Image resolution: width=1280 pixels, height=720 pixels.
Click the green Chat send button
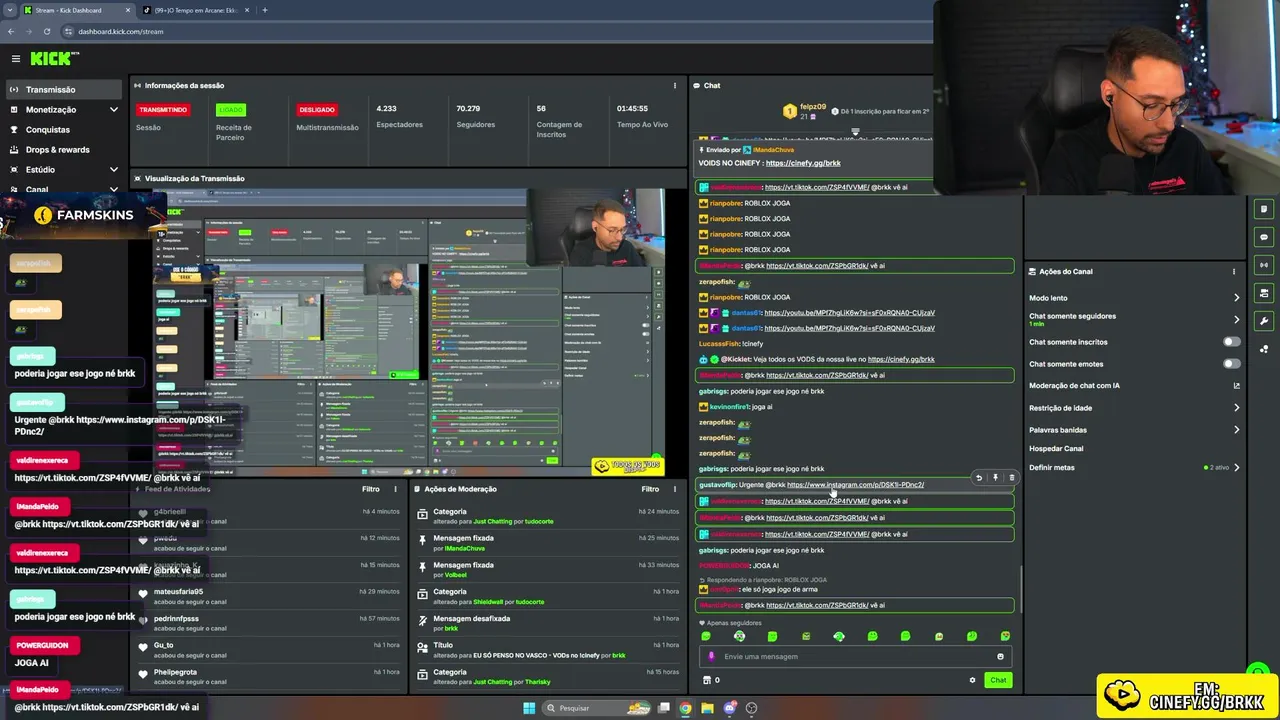(x=998, y=680)
